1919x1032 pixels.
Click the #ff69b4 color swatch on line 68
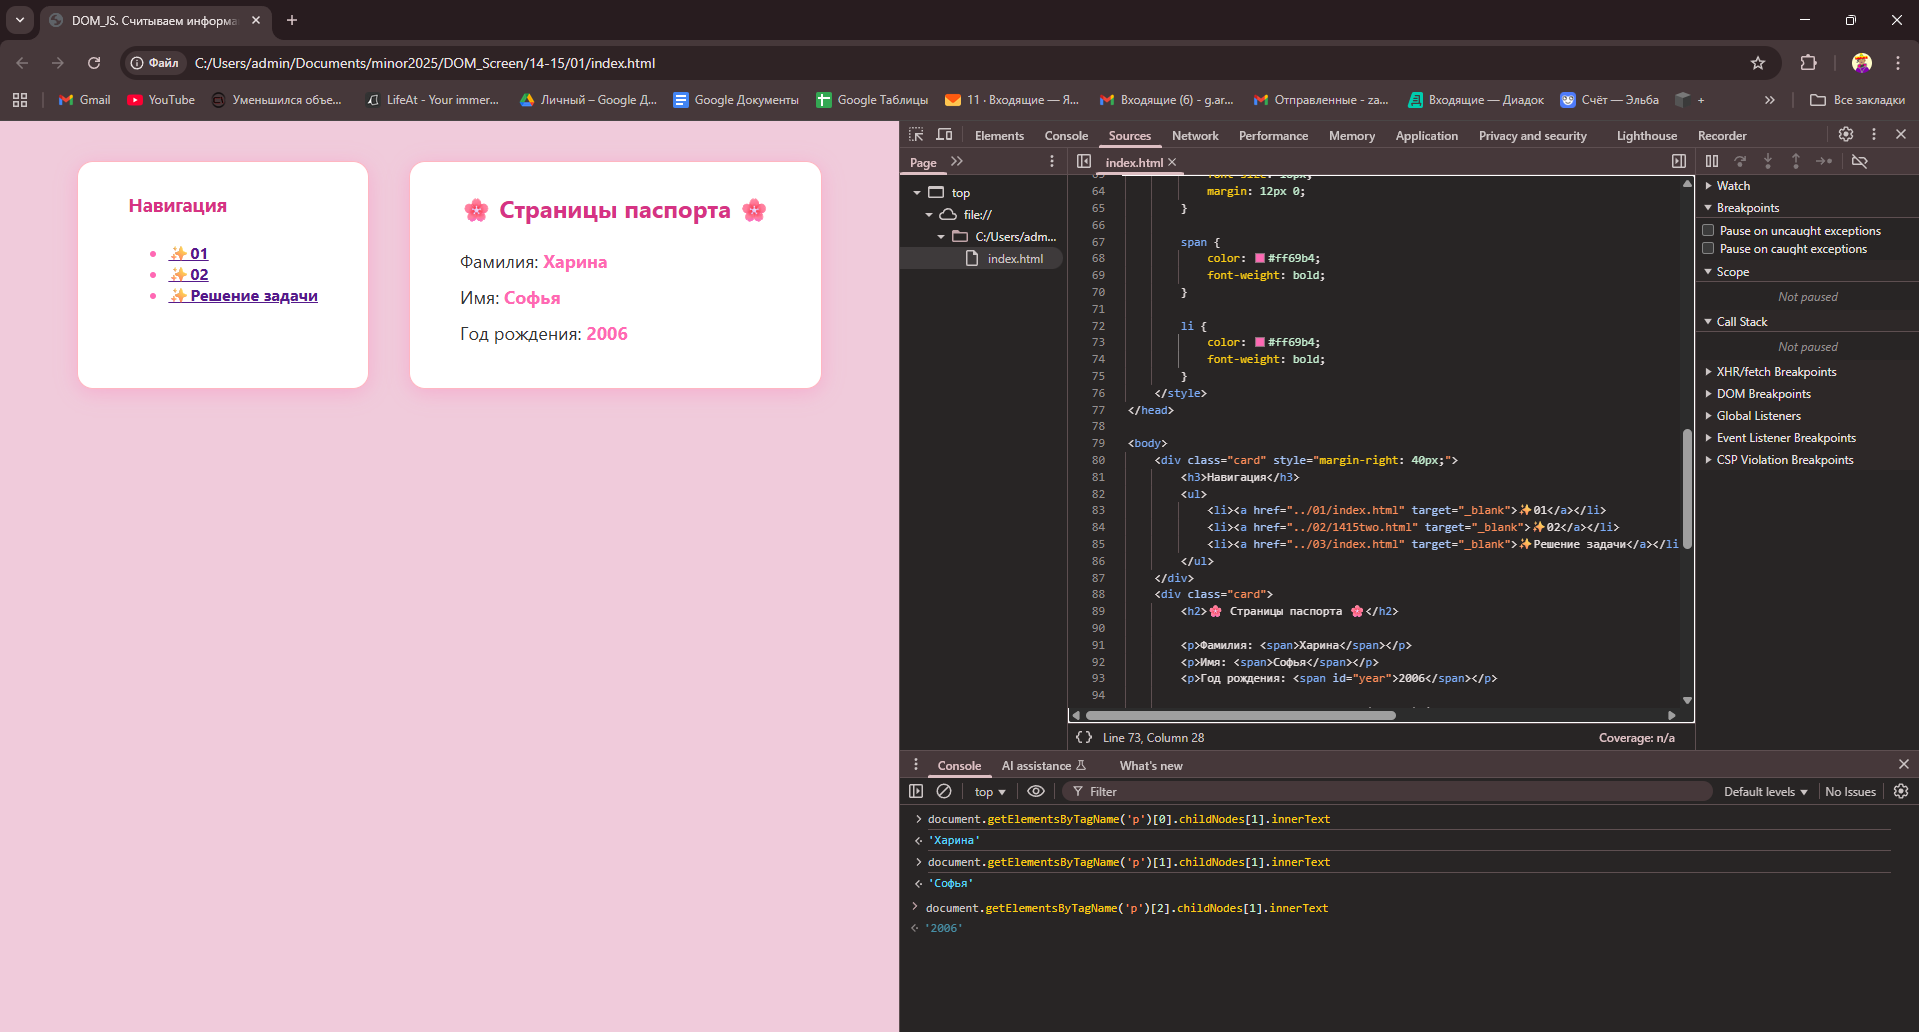(x=1260, y=258)
